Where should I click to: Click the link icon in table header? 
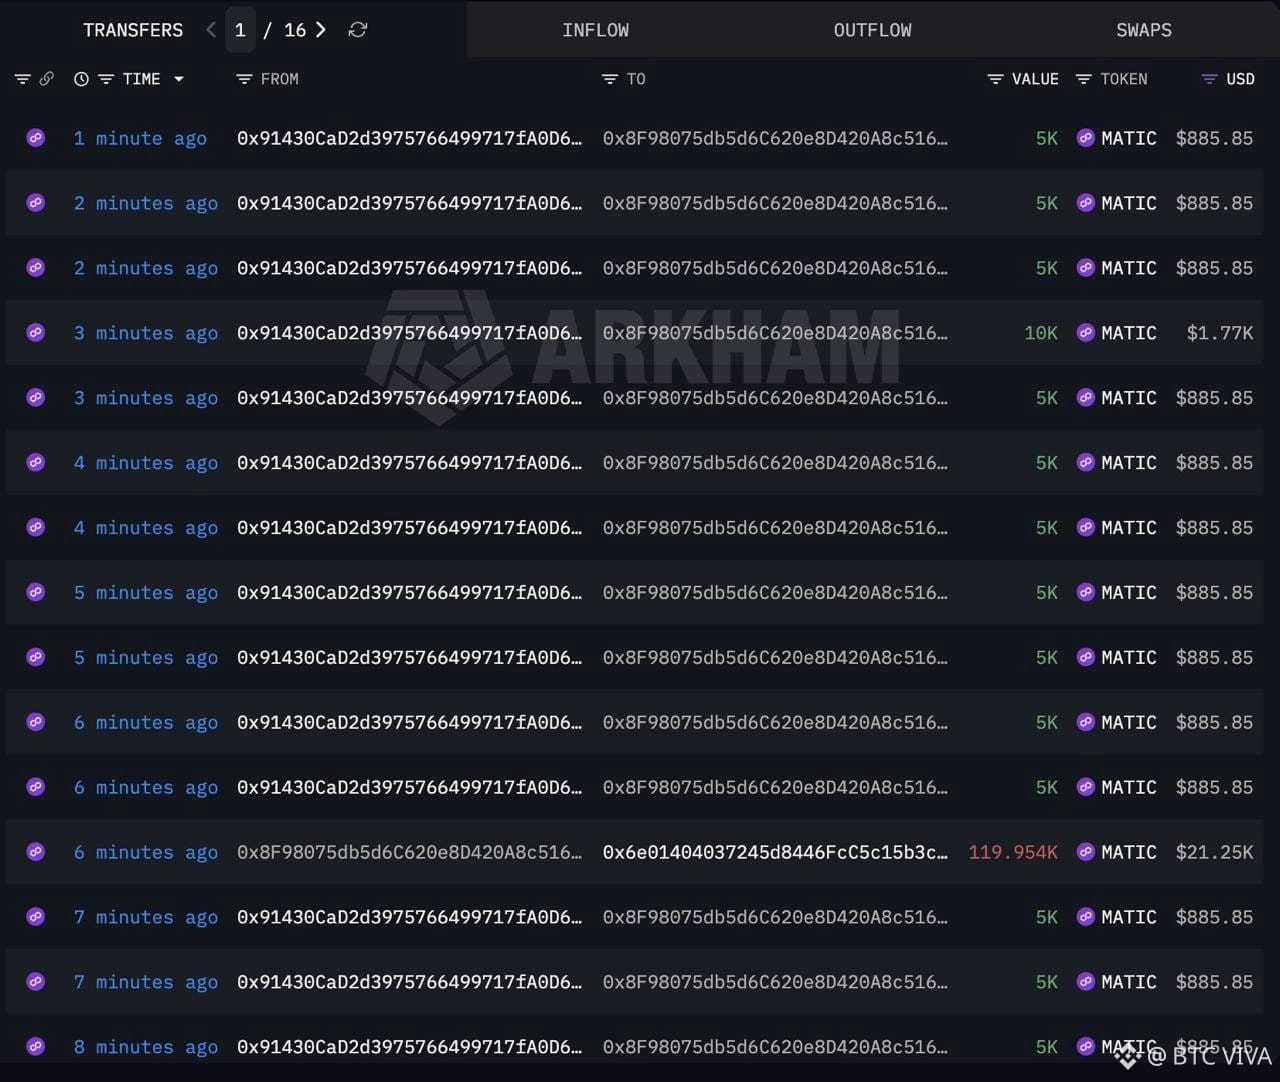coord(46,79)
